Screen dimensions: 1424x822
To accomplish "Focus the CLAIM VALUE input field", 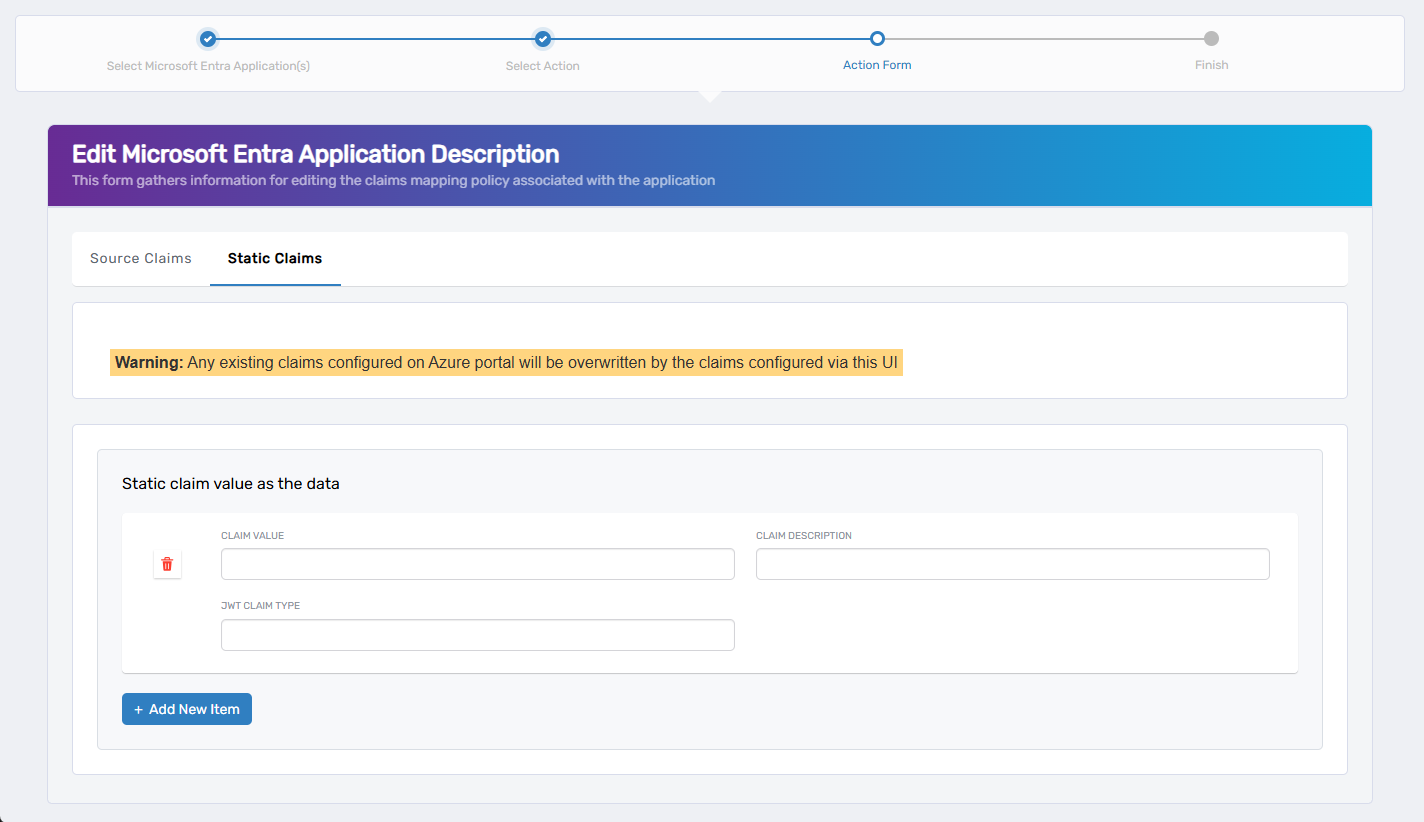I will click(x=477, y=564).
